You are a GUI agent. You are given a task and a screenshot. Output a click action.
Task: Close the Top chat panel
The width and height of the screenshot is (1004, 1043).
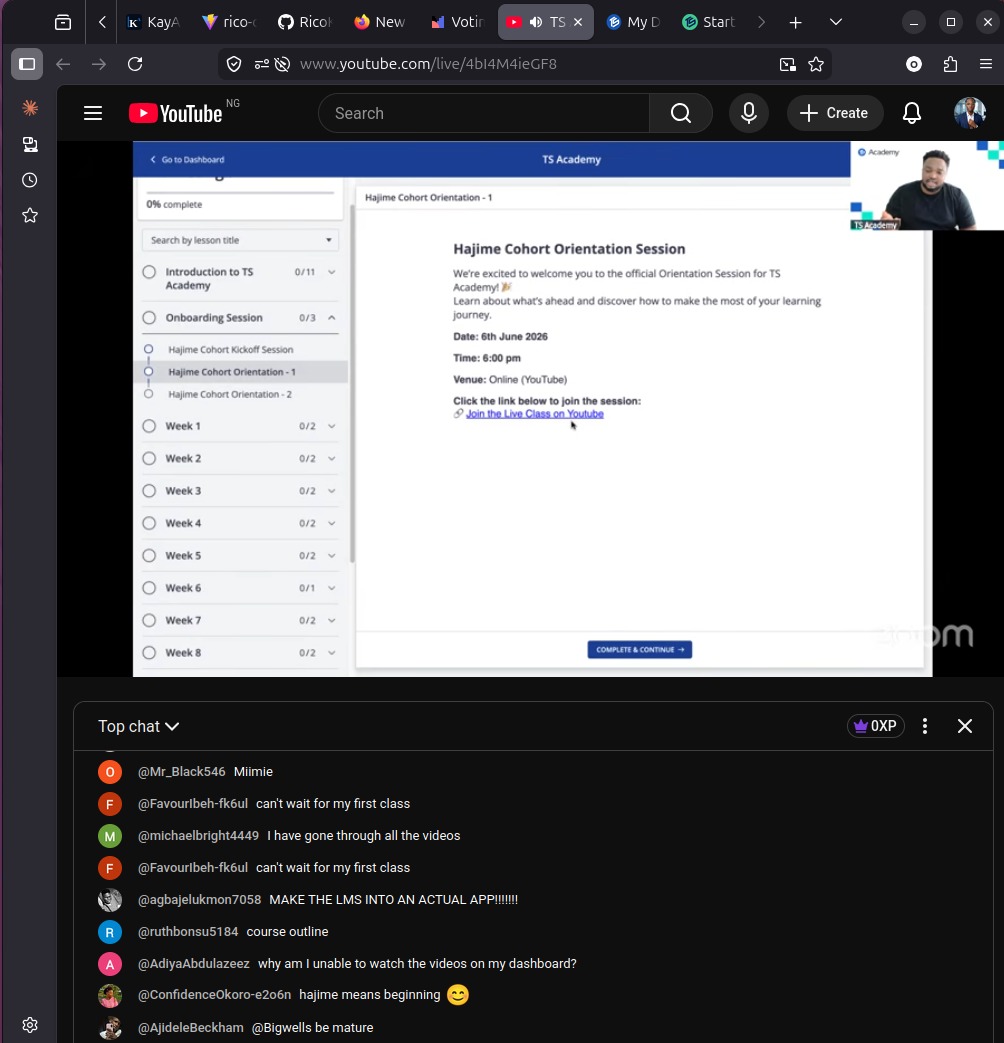pos(965,726)
